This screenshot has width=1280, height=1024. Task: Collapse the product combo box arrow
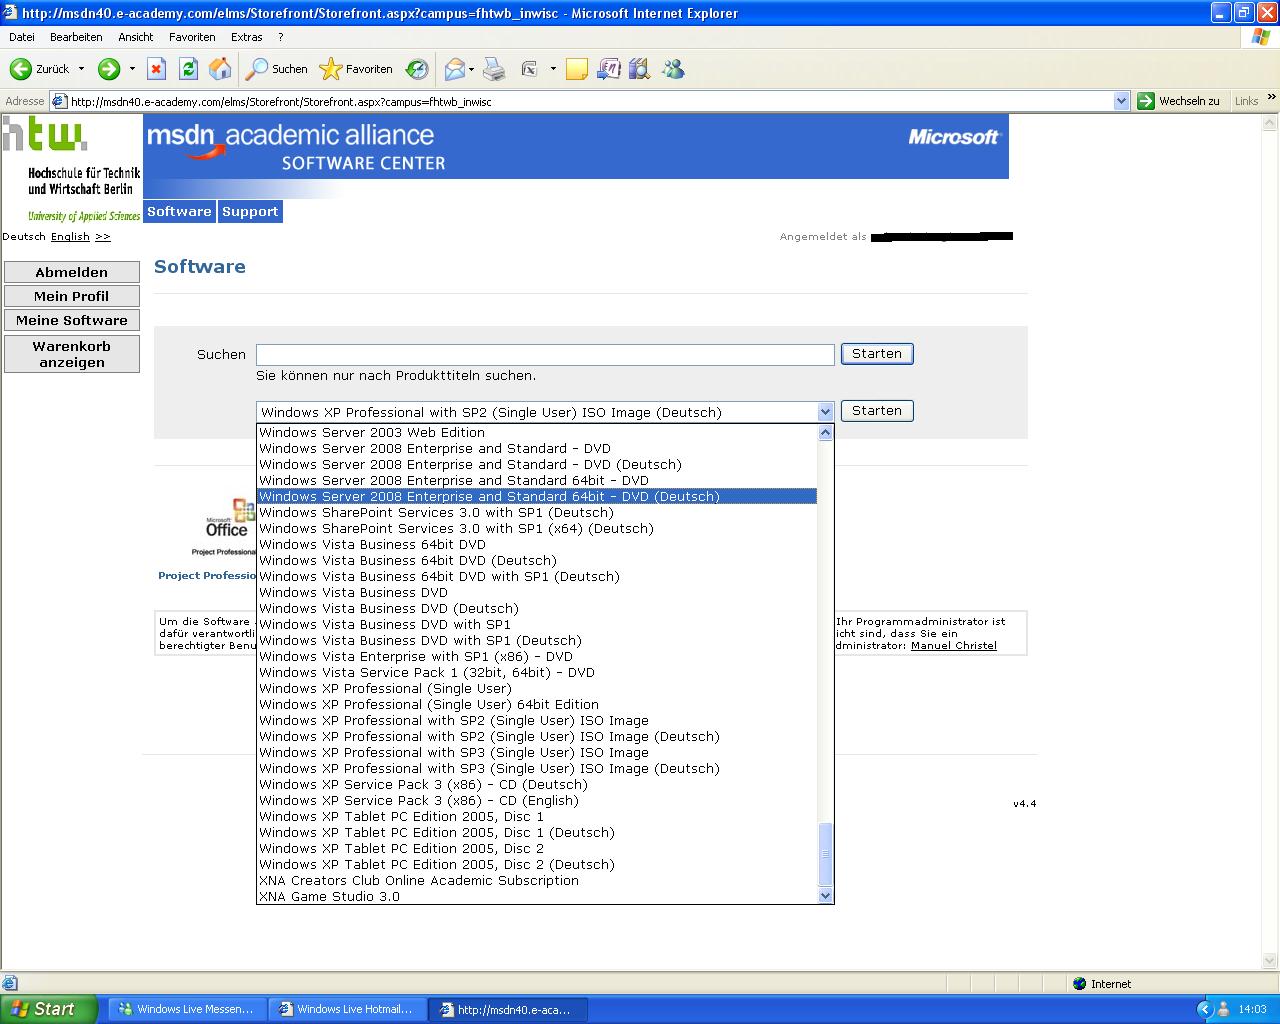tap(825, 412)
